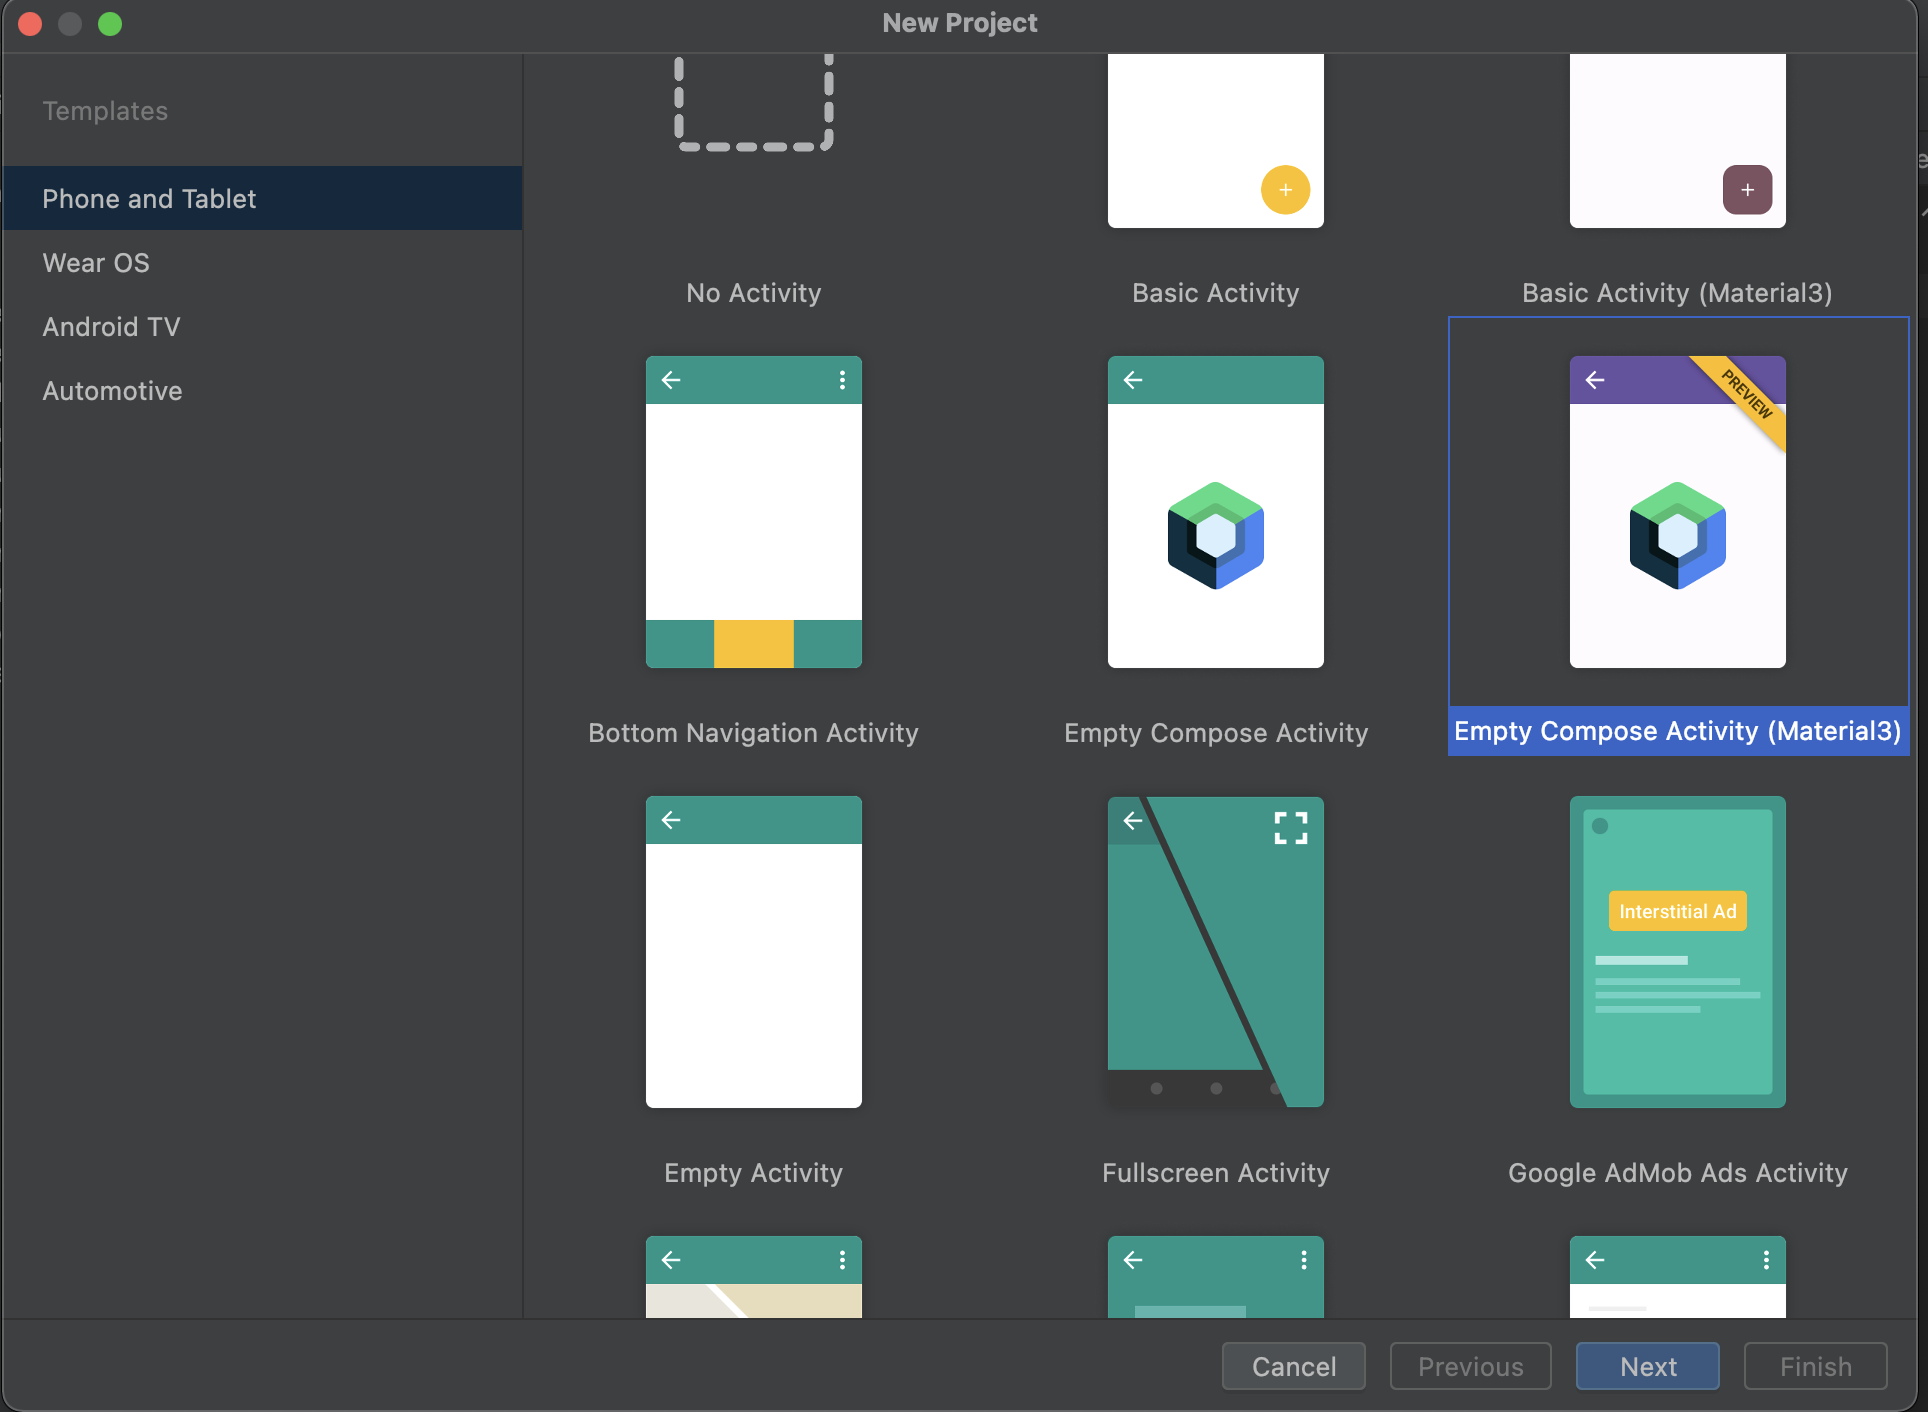Click the Interstitial Ad preview graphic
Image resolution: width=1928 pixels, height=1412 pixels.
click(x=1676, y=910)
